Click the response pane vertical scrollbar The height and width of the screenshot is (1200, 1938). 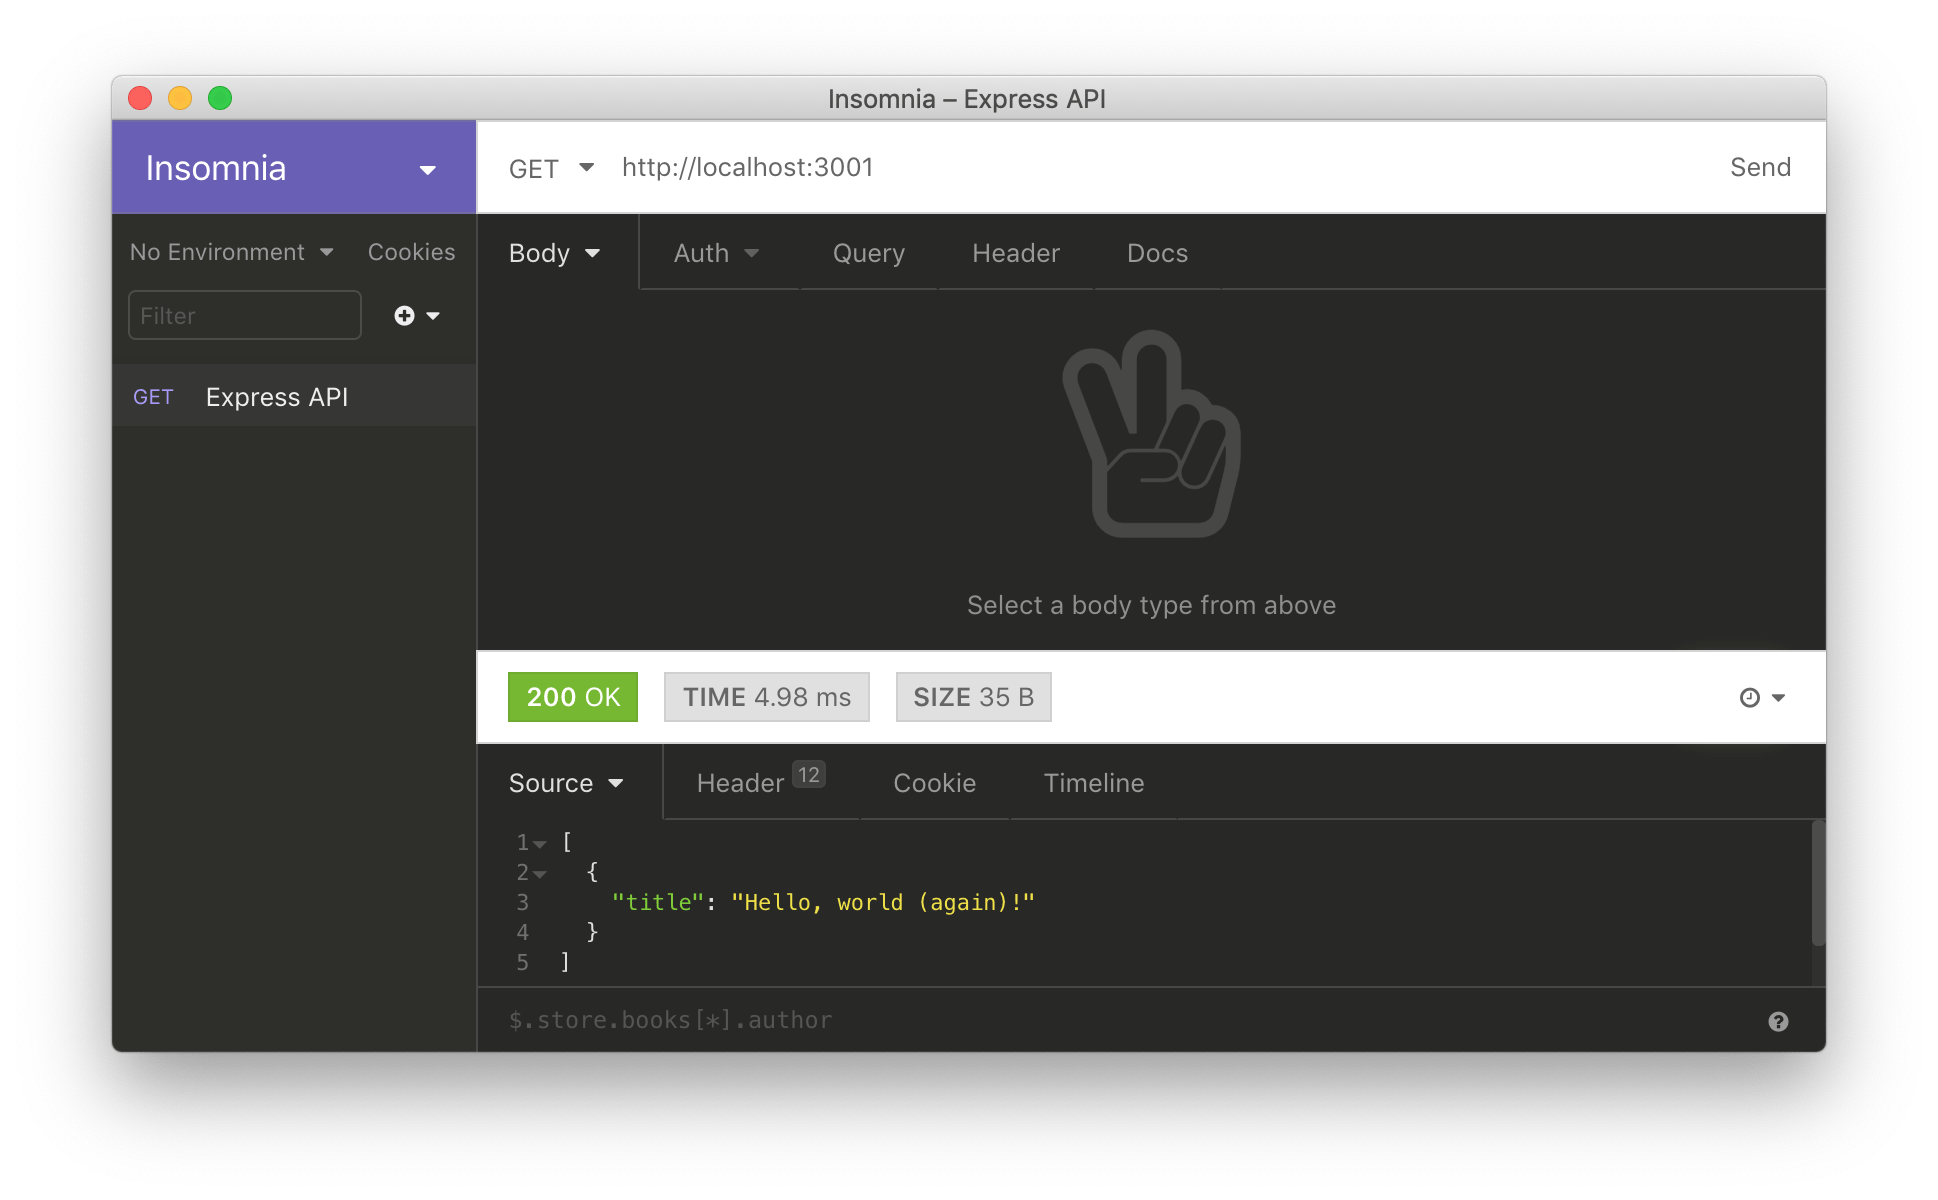click(1817, 883)
